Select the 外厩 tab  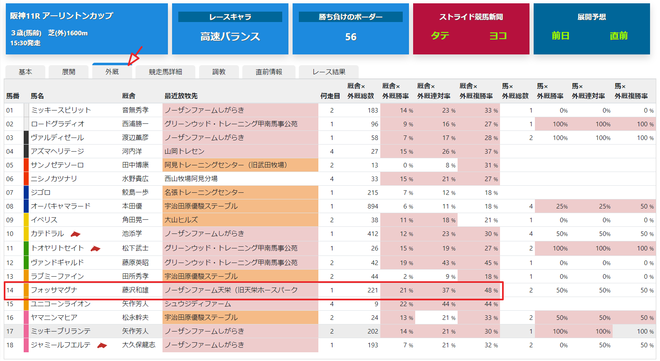pos(112,72)
